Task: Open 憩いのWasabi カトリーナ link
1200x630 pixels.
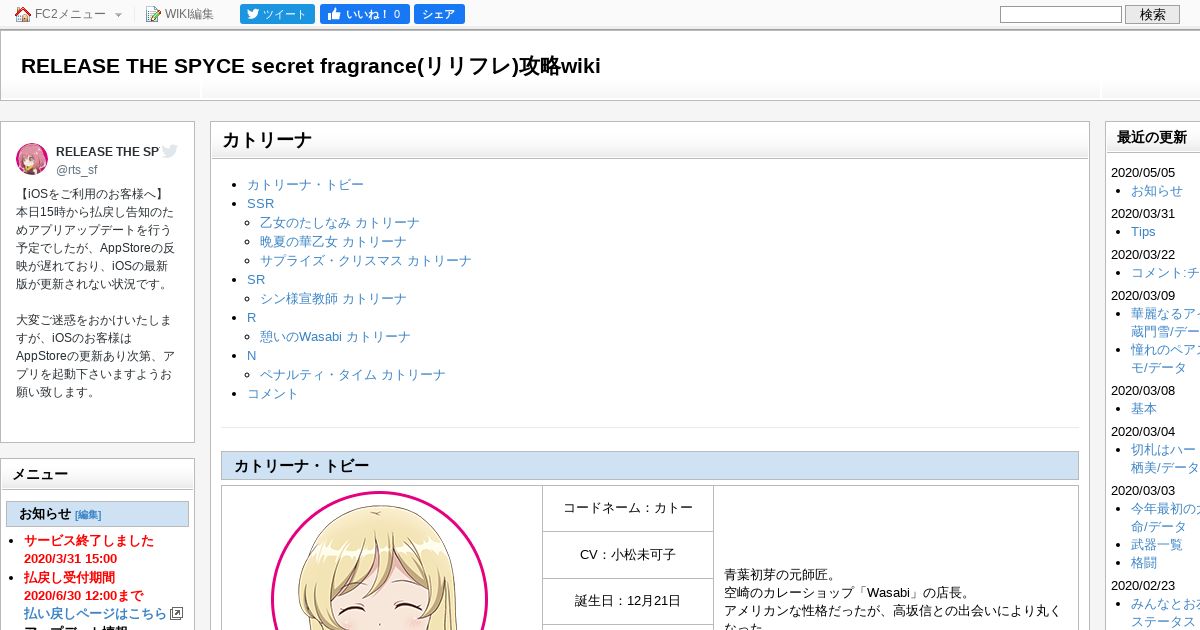Action: click(x=335, y=337)
